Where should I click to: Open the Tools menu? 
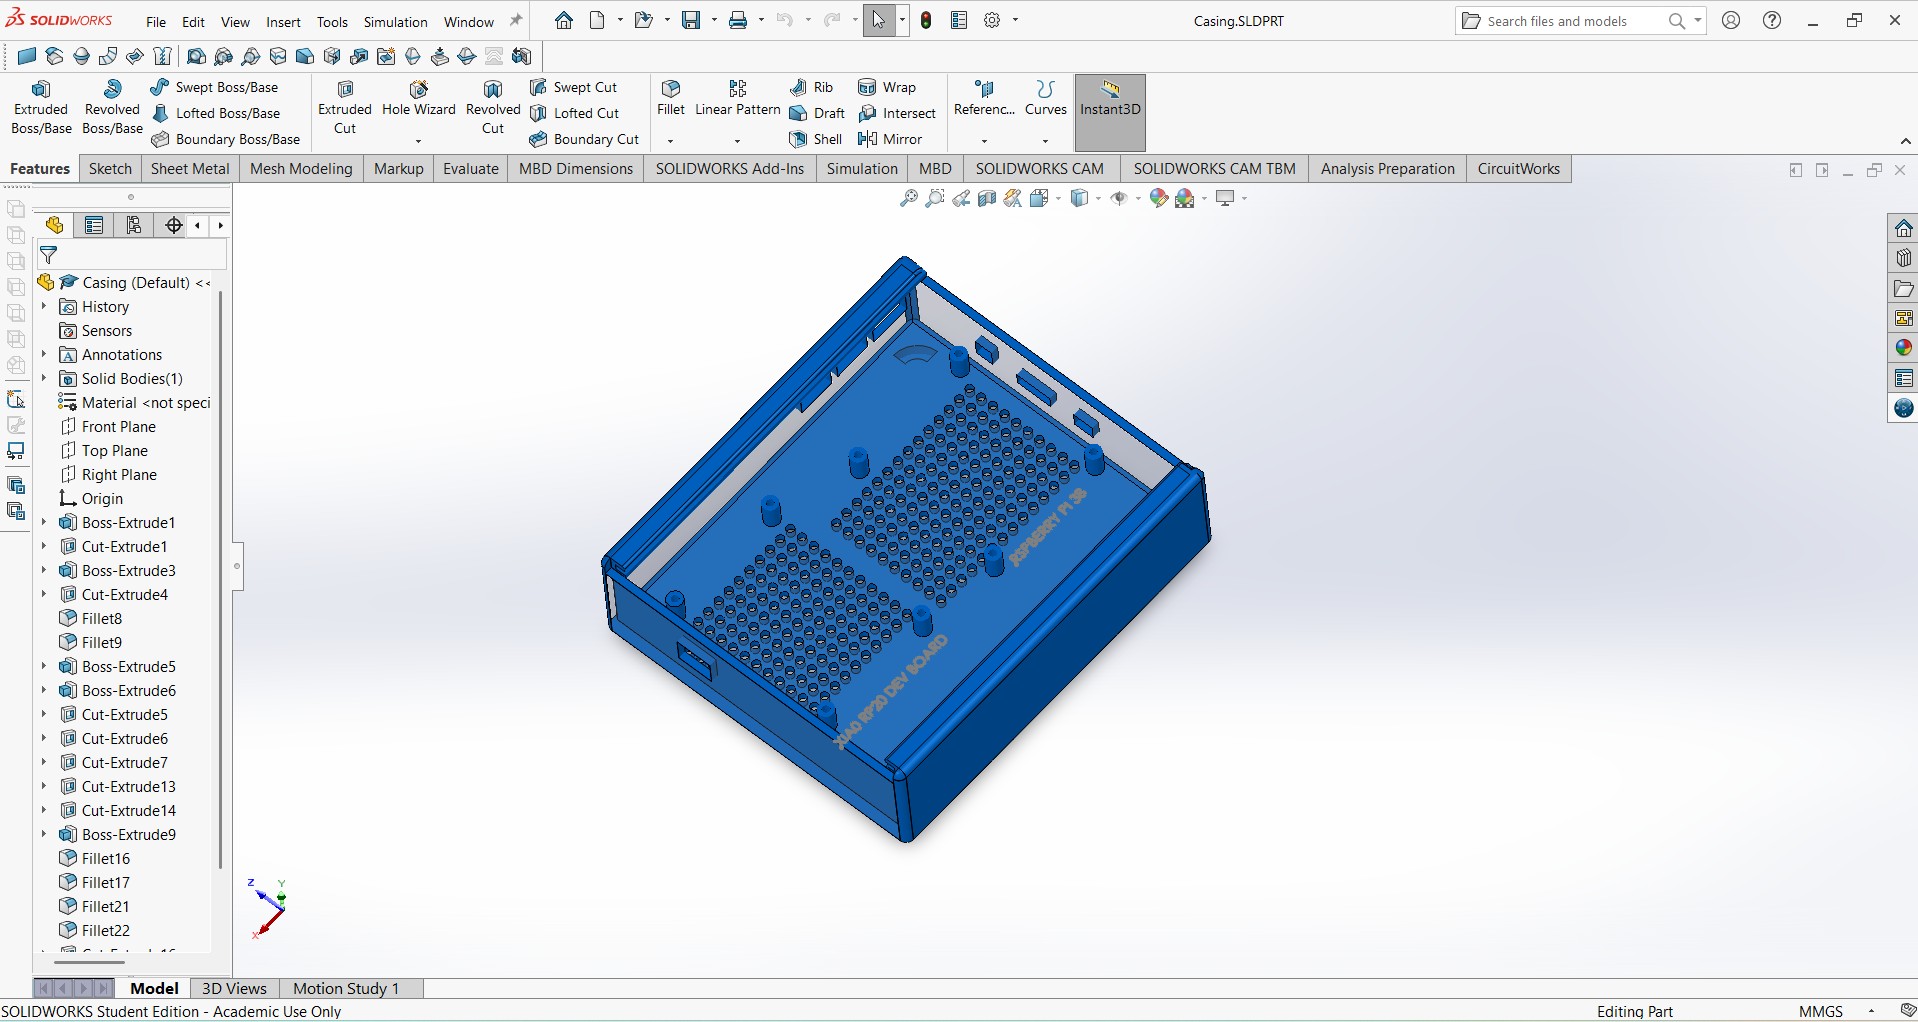point(332,22)
